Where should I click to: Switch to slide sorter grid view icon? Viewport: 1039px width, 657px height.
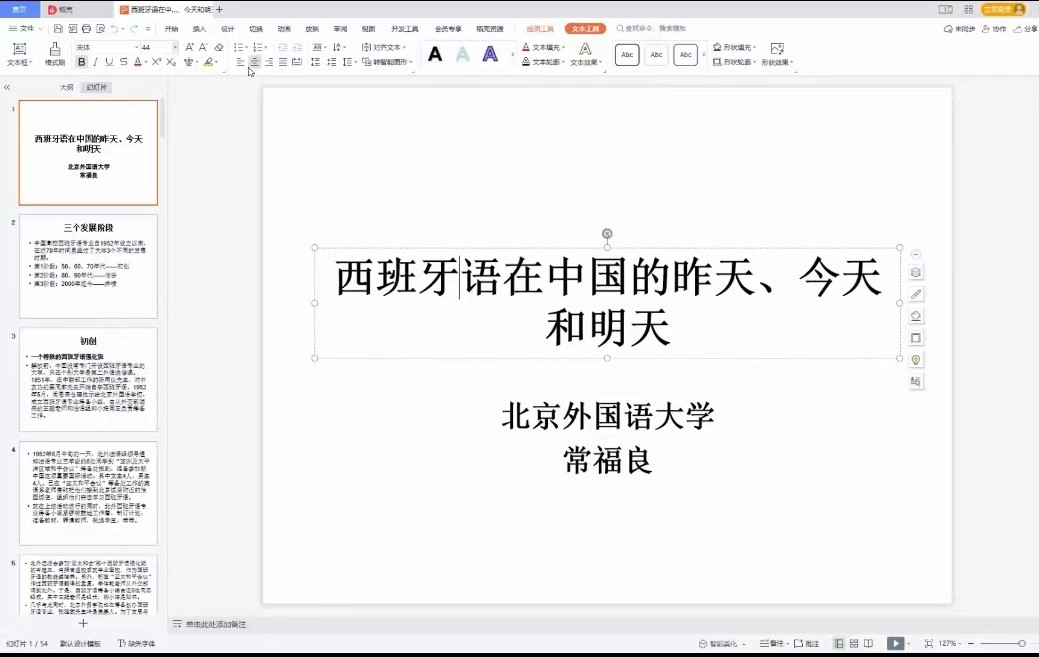853,643
